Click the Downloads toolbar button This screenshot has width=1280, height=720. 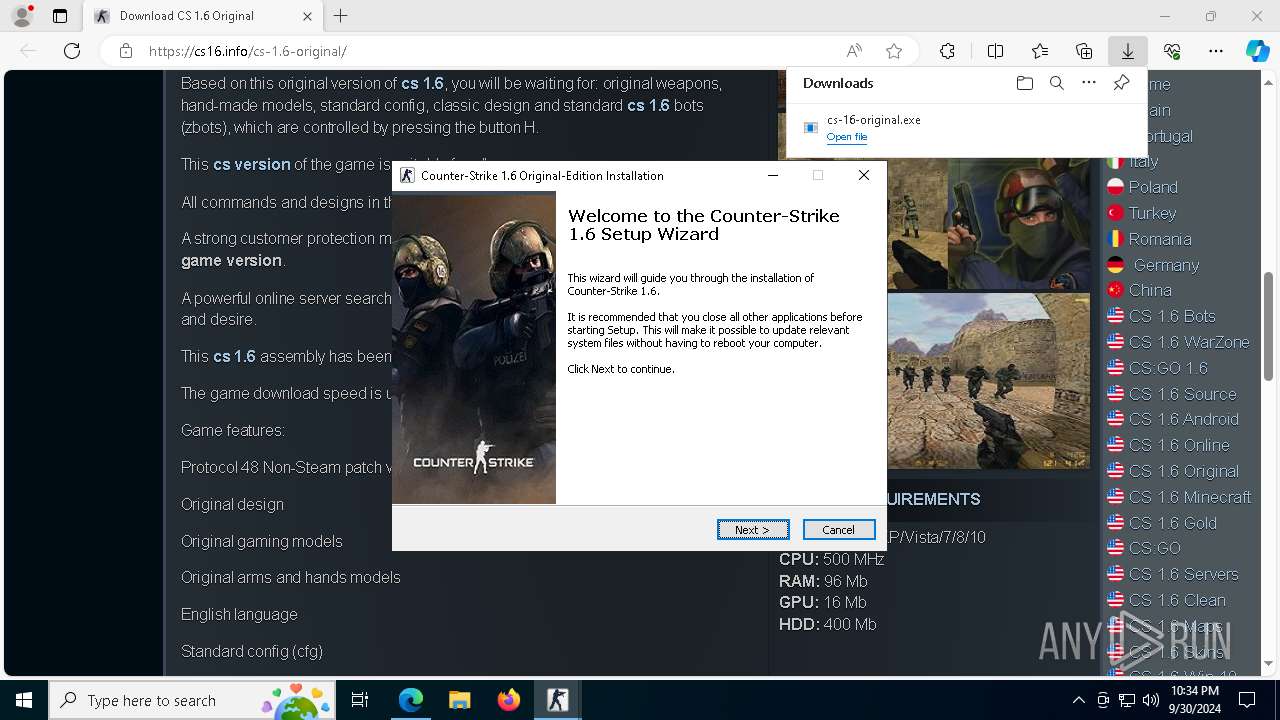[x=1127, y=51]
